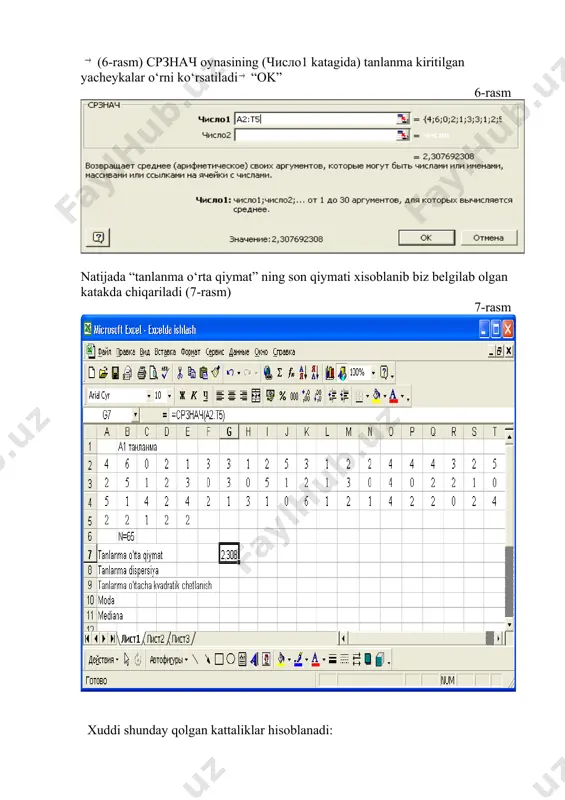Toggle italic К formatting button

point(194,396)
